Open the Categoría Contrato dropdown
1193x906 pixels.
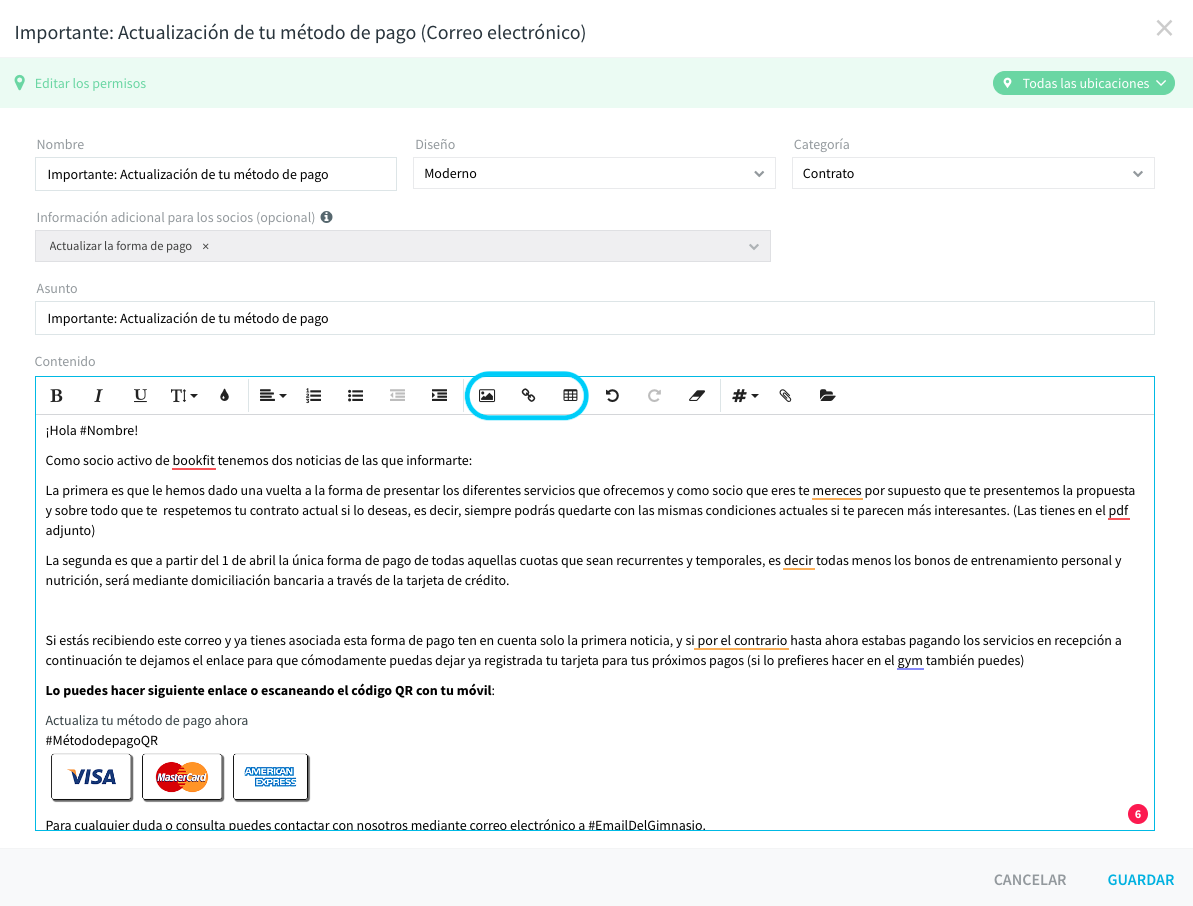[x=973, y=173]
